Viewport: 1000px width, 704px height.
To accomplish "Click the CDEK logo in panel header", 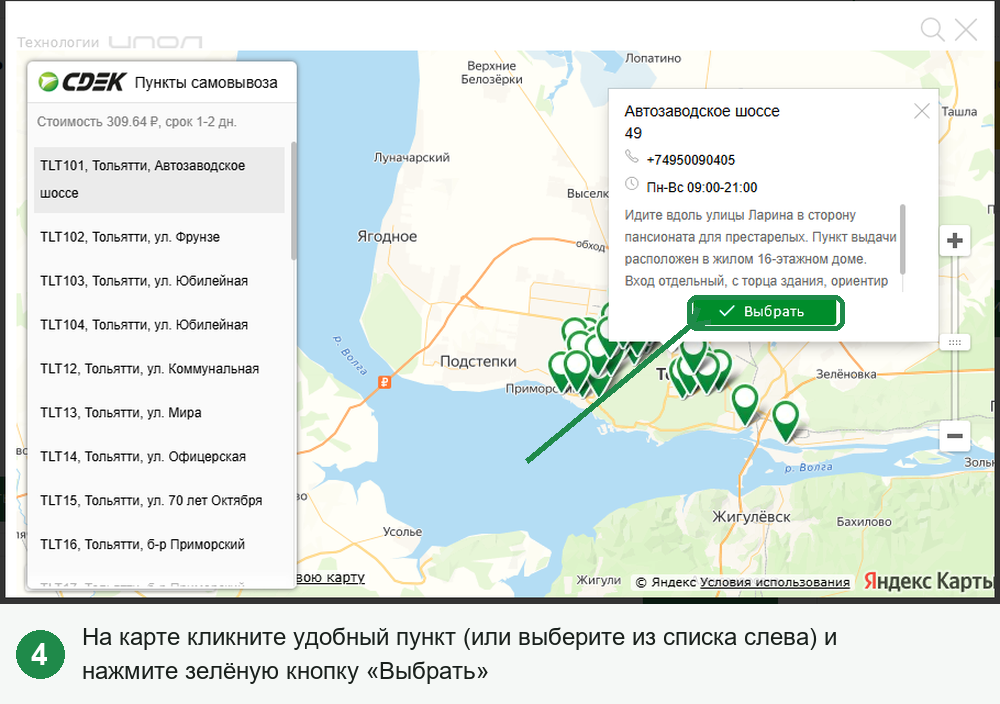I will (82, 82).
